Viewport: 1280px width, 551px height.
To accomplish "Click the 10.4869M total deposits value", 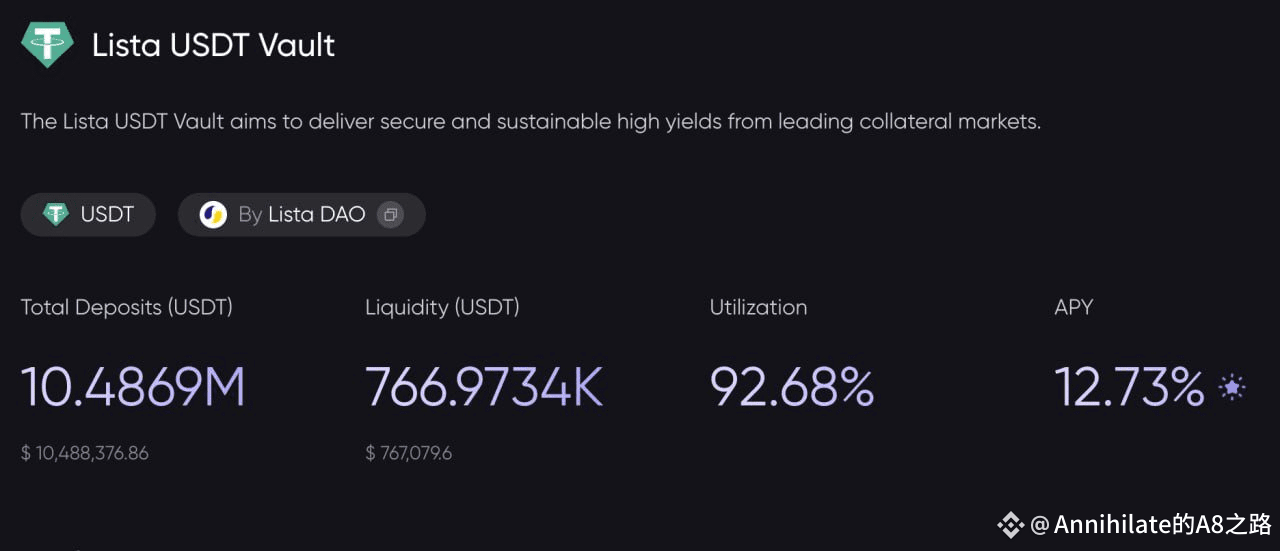I will [x=133, y=387].
